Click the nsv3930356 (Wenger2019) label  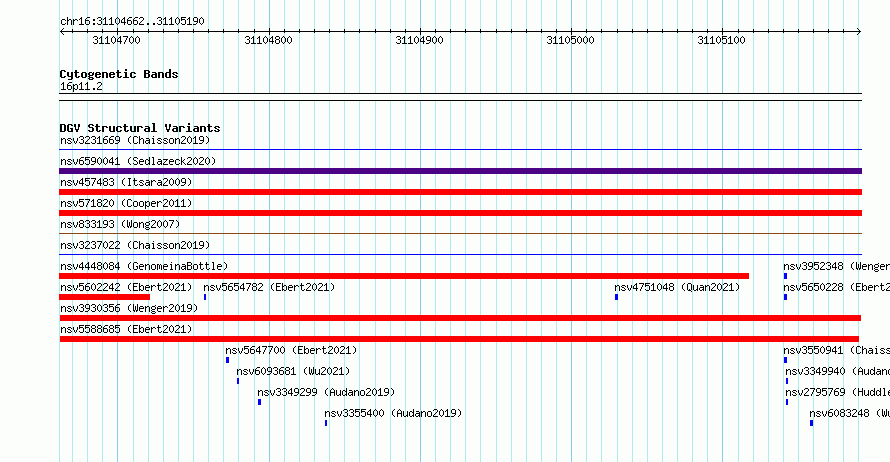(129, 308)
